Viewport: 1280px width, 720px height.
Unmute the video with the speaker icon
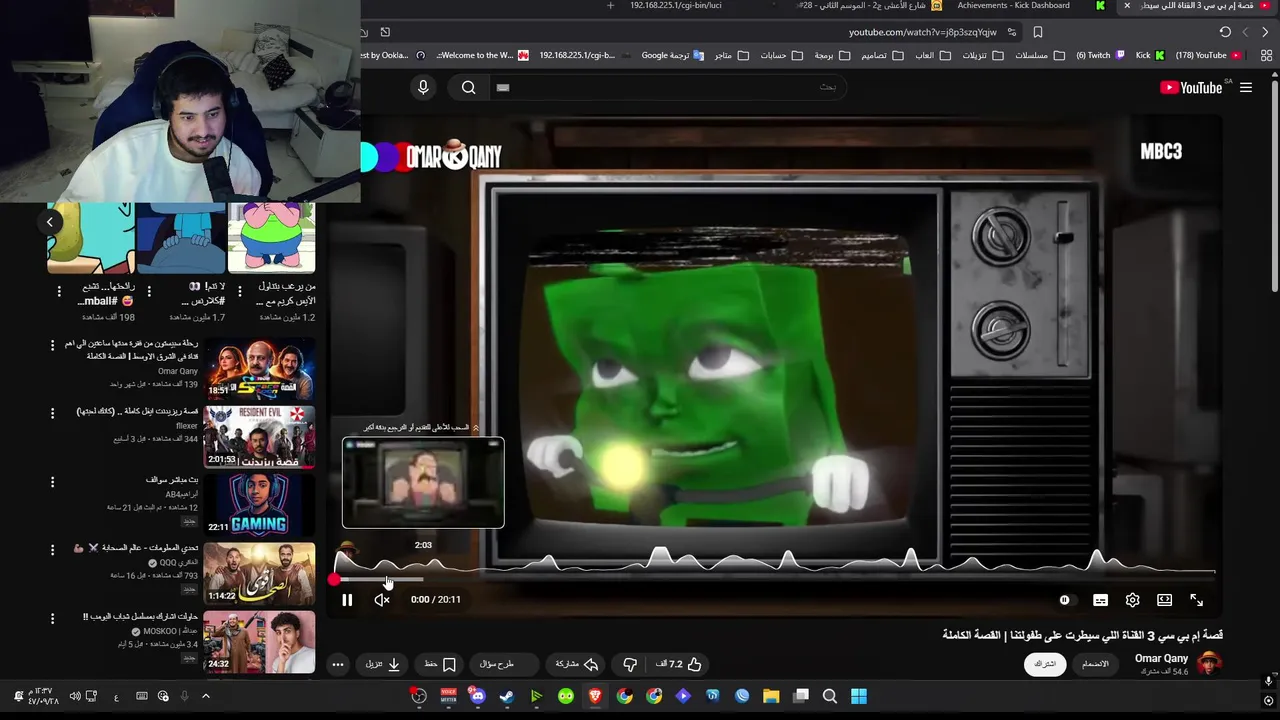(x=382, y=600)
